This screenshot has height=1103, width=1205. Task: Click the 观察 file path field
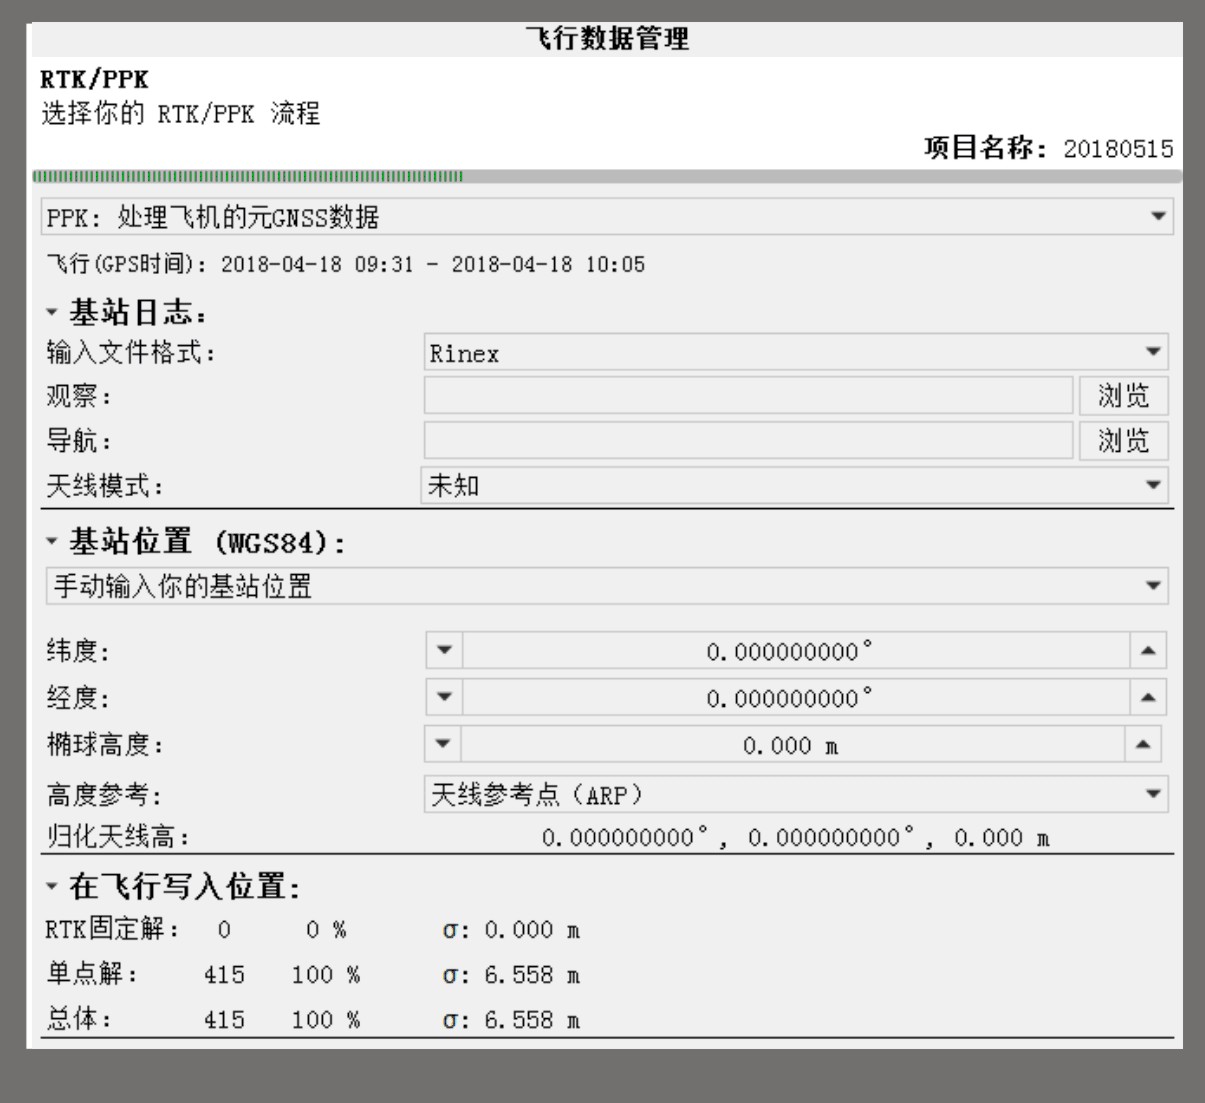[x=748, y=396]
